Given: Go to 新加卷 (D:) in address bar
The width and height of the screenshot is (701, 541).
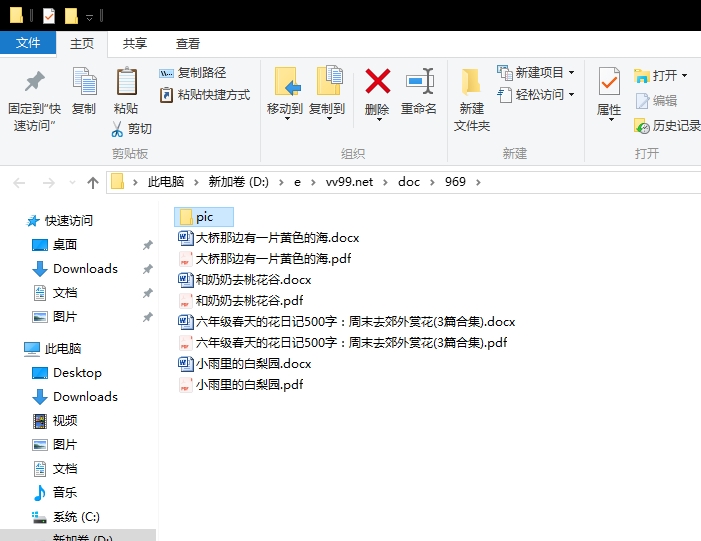Looking at the screenshot, I should [238, 182].
